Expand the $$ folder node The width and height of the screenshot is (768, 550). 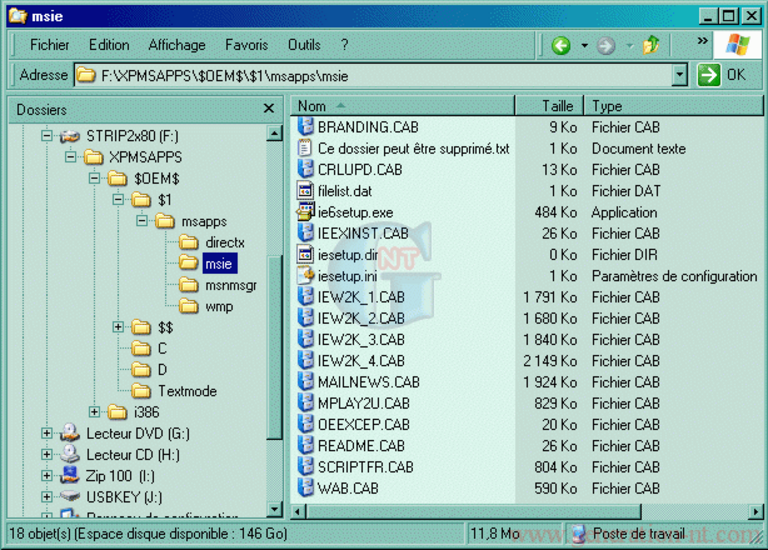pyautogui.click(x=118, y=327)
